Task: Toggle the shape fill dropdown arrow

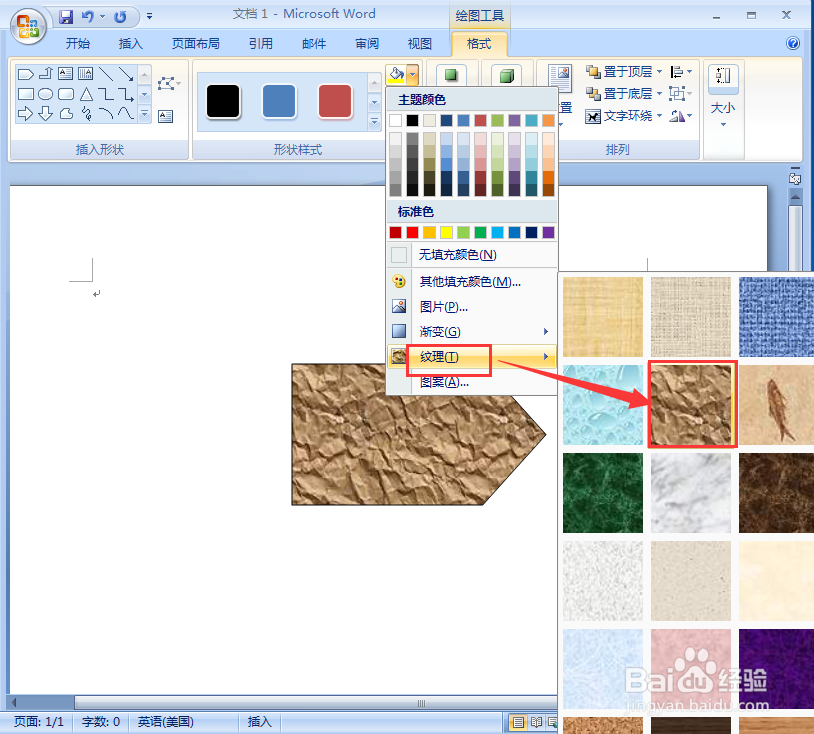Action: click(413, 75)
